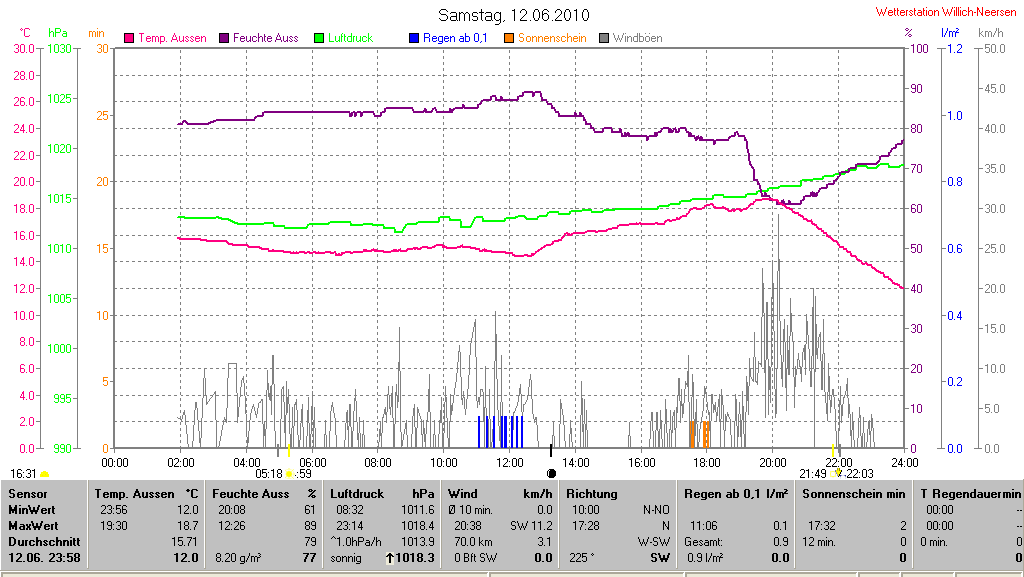The width and height of the screenshot is (1024, 577).
Task: Click the °C axis unit label
Action: (25, 33)
